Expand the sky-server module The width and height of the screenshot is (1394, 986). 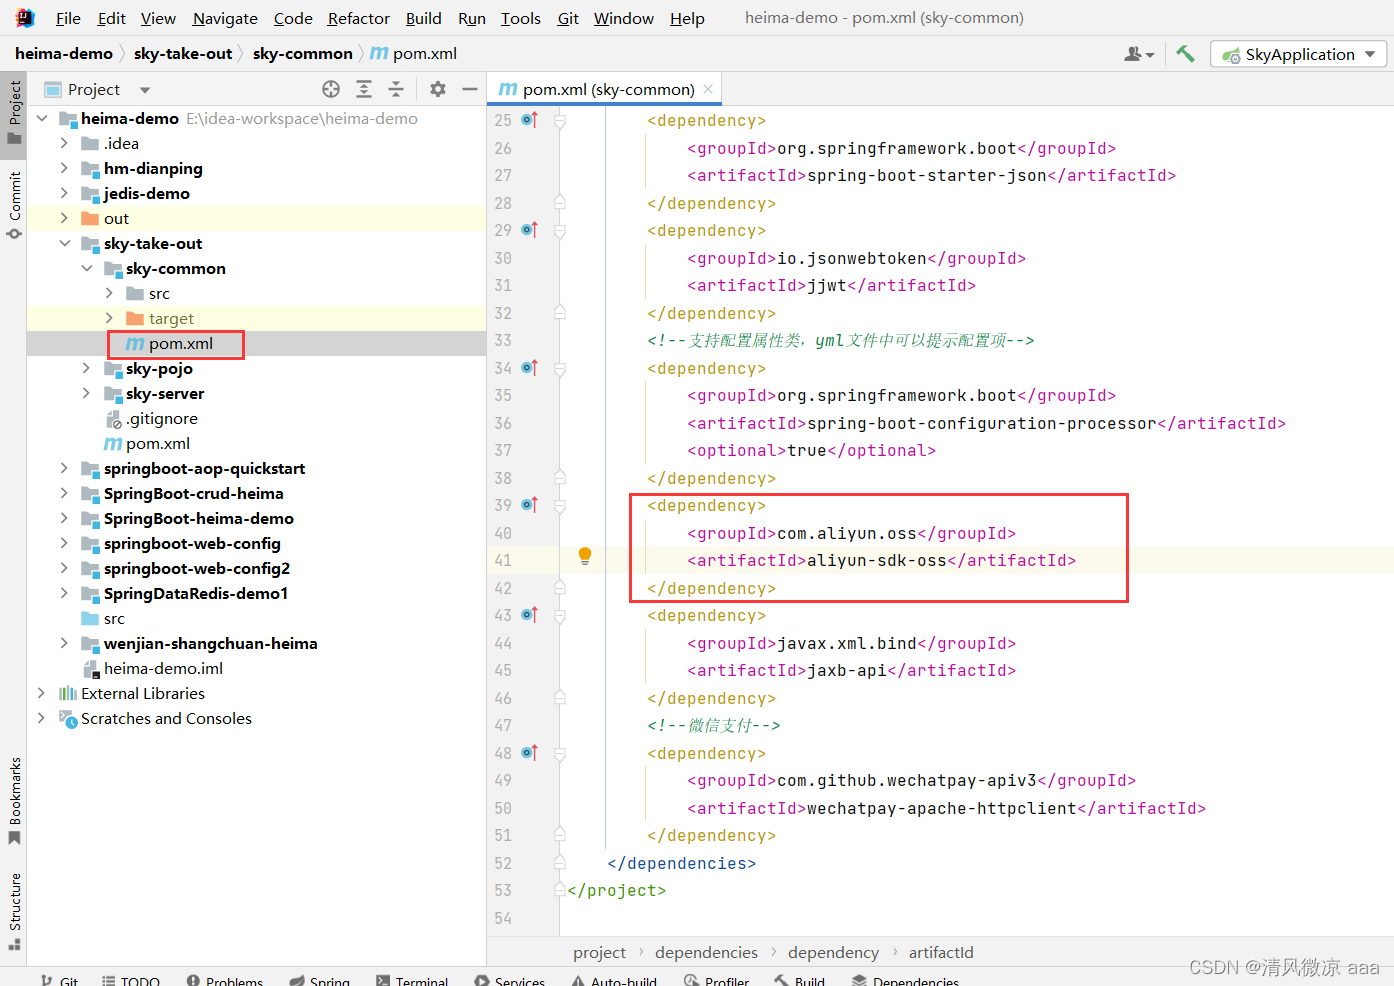coord(87,393)
